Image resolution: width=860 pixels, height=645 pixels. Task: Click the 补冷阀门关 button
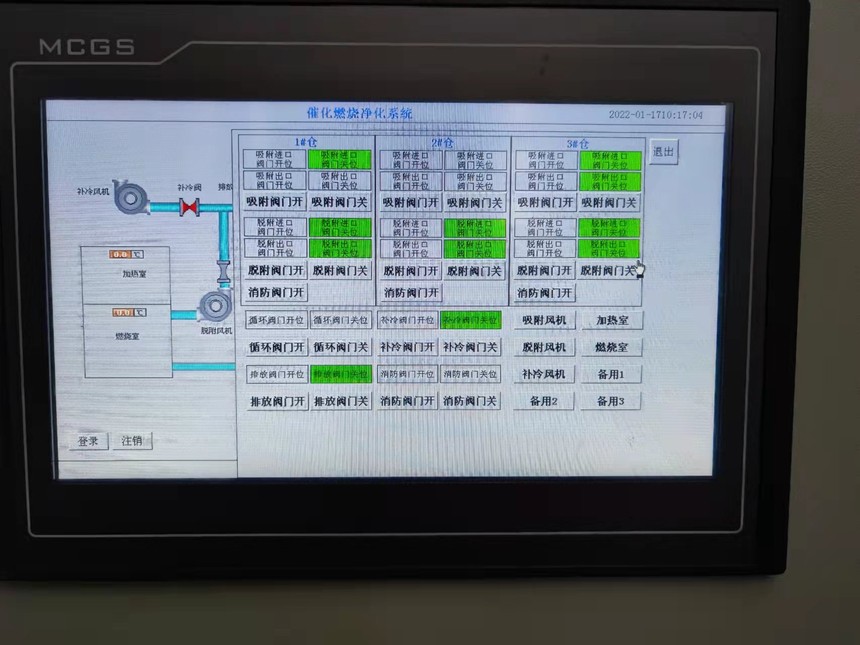point(471,347)
